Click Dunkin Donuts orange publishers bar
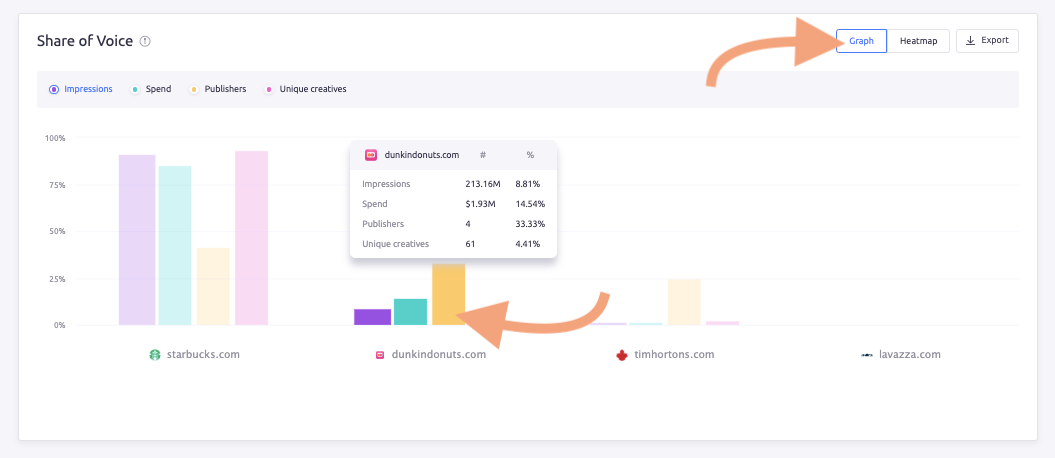 coord(448,295)
